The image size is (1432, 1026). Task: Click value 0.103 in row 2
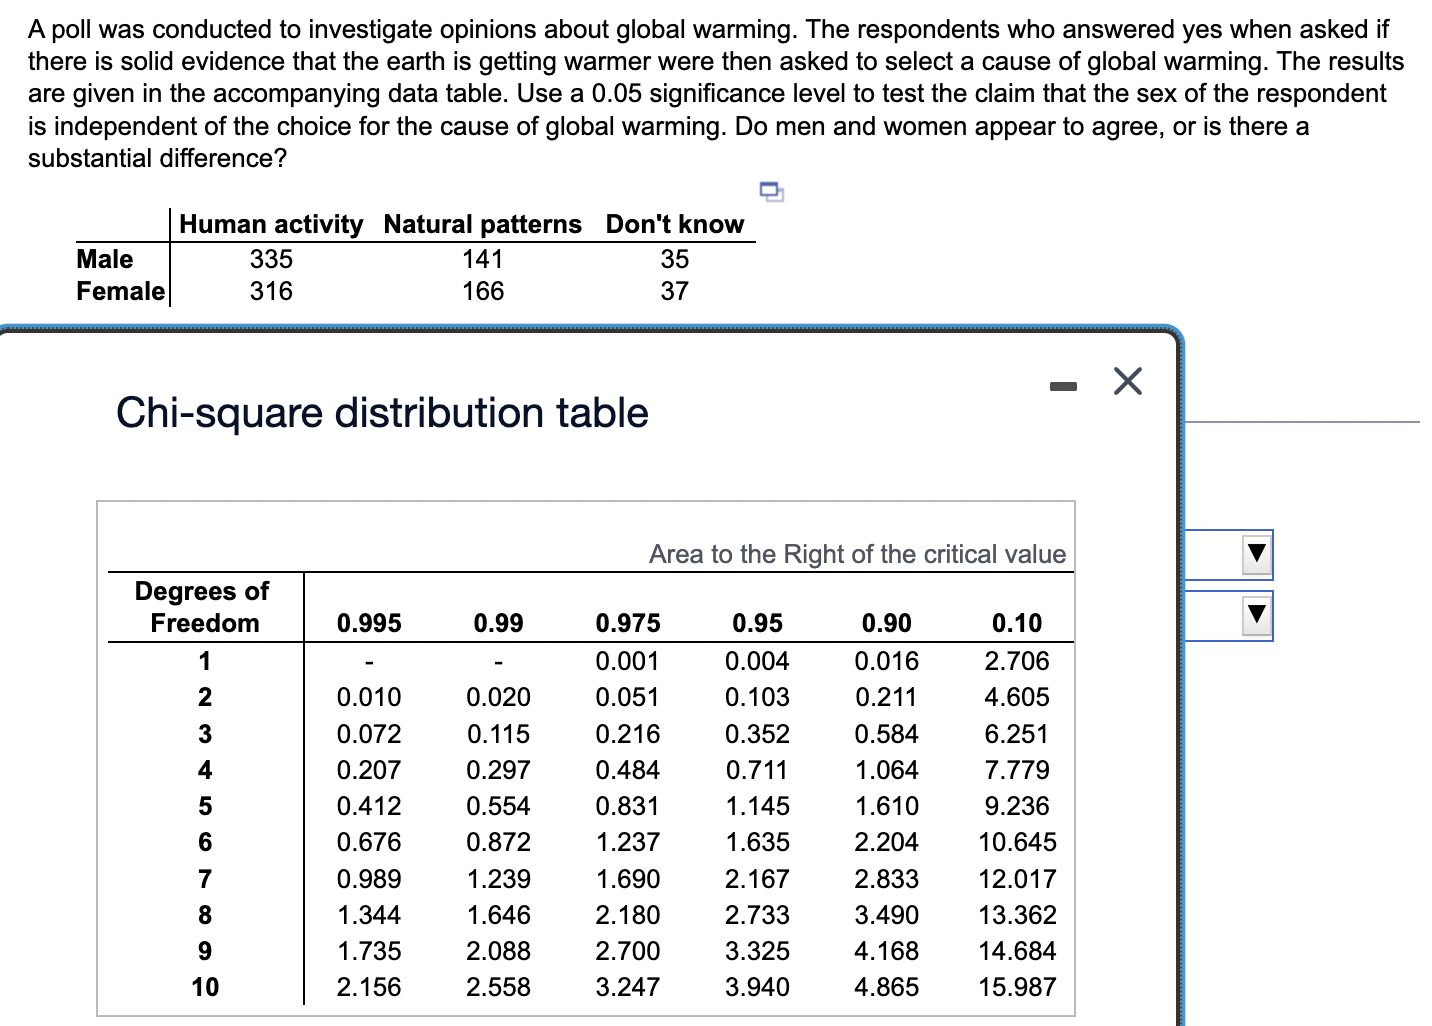pyautogui.click(x=757, y=697)
